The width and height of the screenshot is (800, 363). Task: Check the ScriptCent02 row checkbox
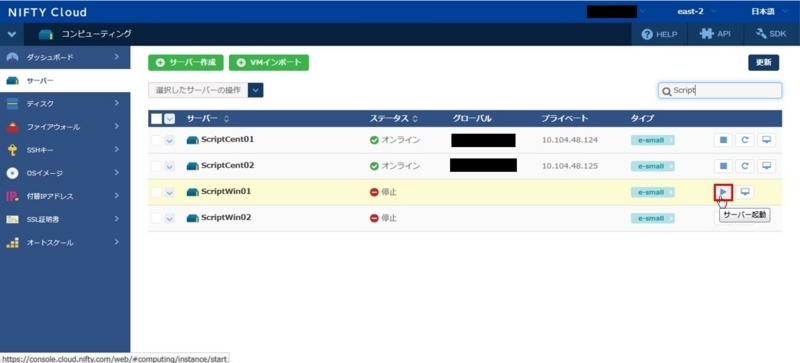tap(157, 166)
